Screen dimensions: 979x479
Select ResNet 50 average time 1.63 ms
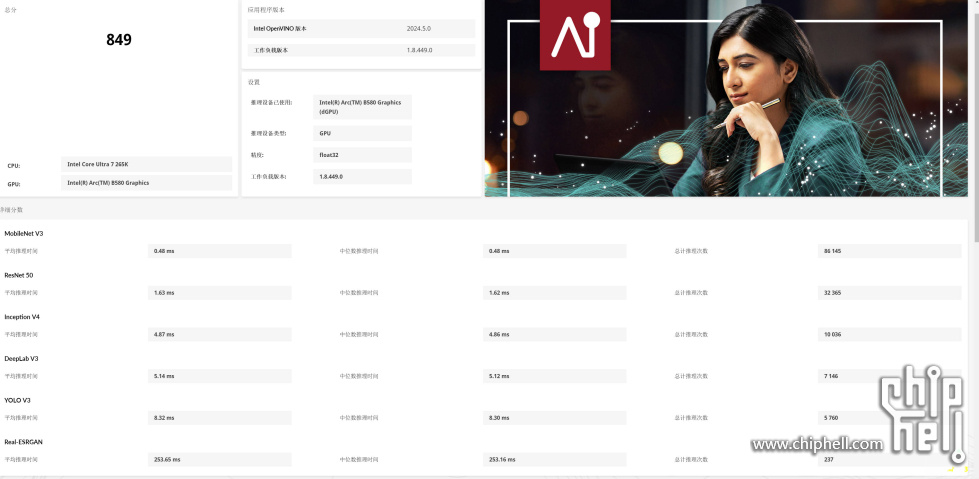click(x=220, y=293)
